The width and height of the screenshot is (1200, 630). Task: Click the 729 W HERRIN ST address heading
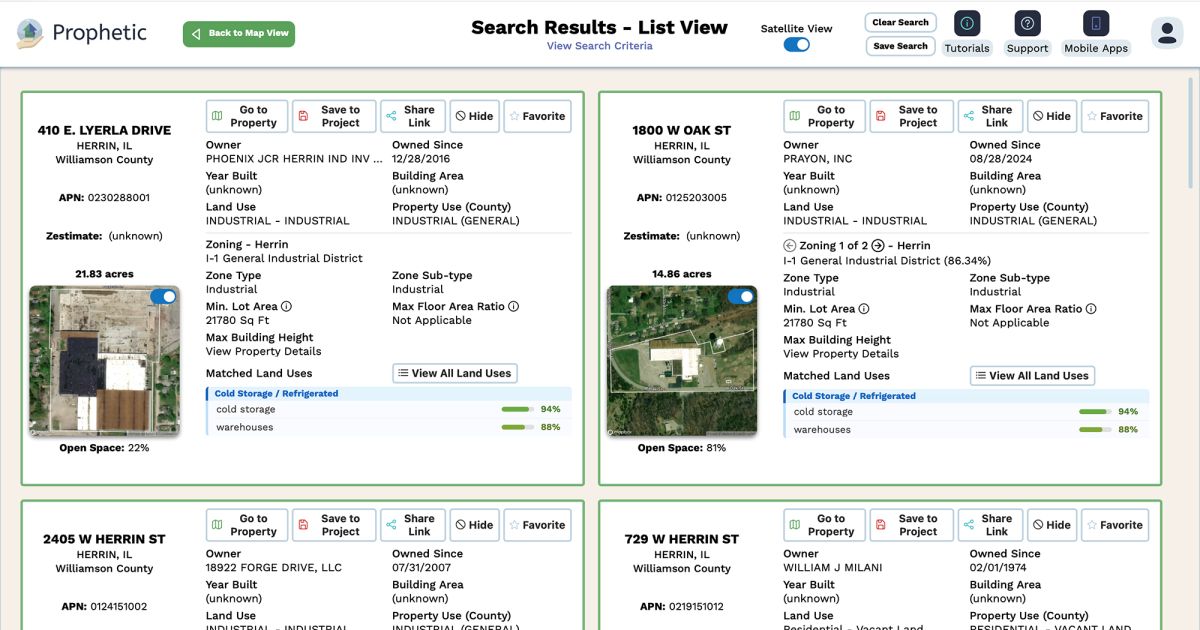(682, 539)
